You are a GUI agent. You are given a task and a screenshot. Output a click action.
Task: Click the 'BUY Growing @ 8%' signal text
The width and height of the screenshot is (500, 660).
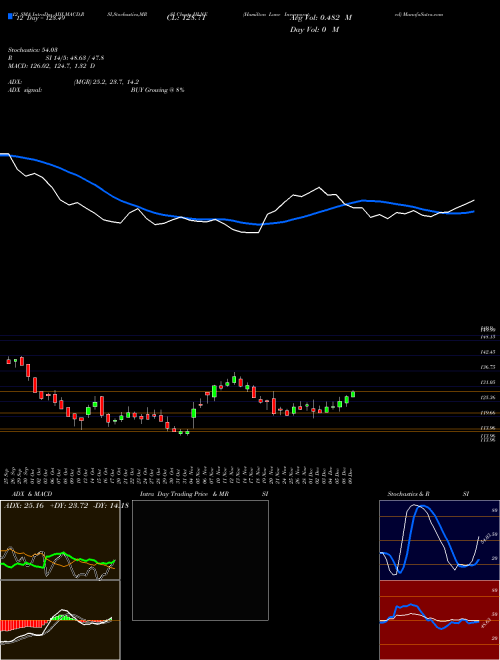(157, 90)
